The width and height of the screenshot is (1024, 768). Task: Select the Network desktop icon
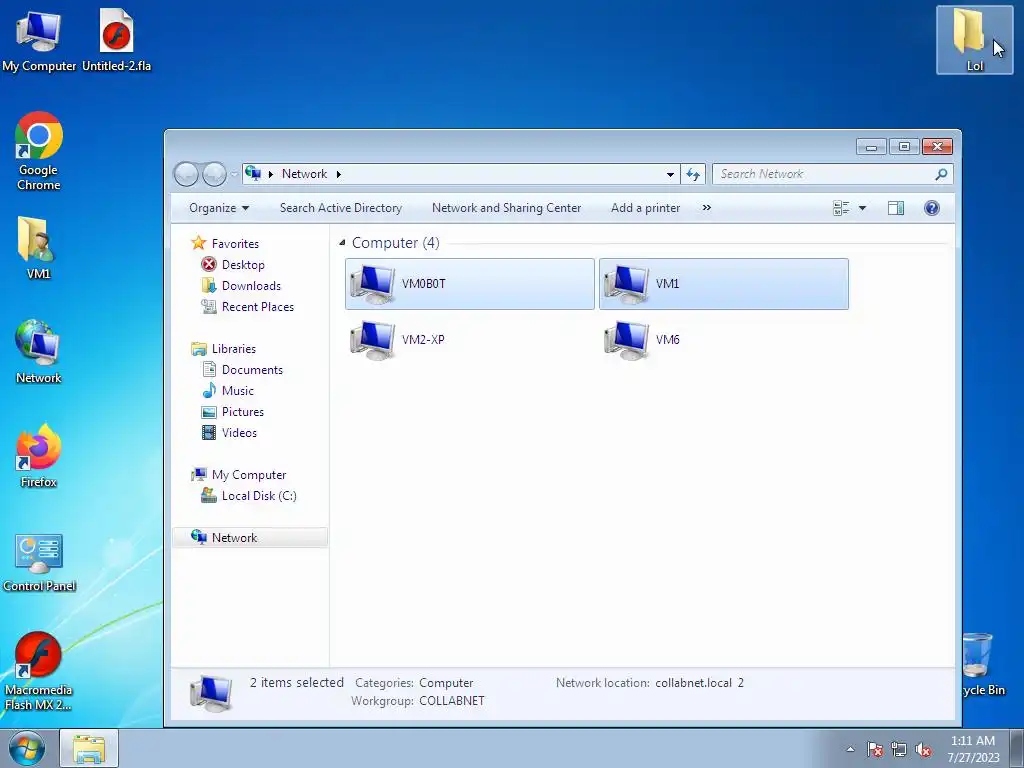coord(39,352)
